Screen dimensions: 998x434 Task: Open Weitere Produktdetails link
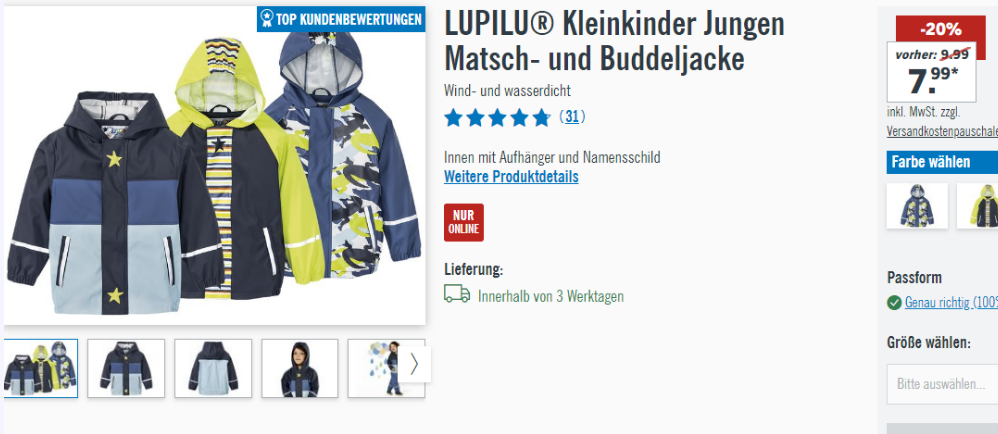(511, 177)
